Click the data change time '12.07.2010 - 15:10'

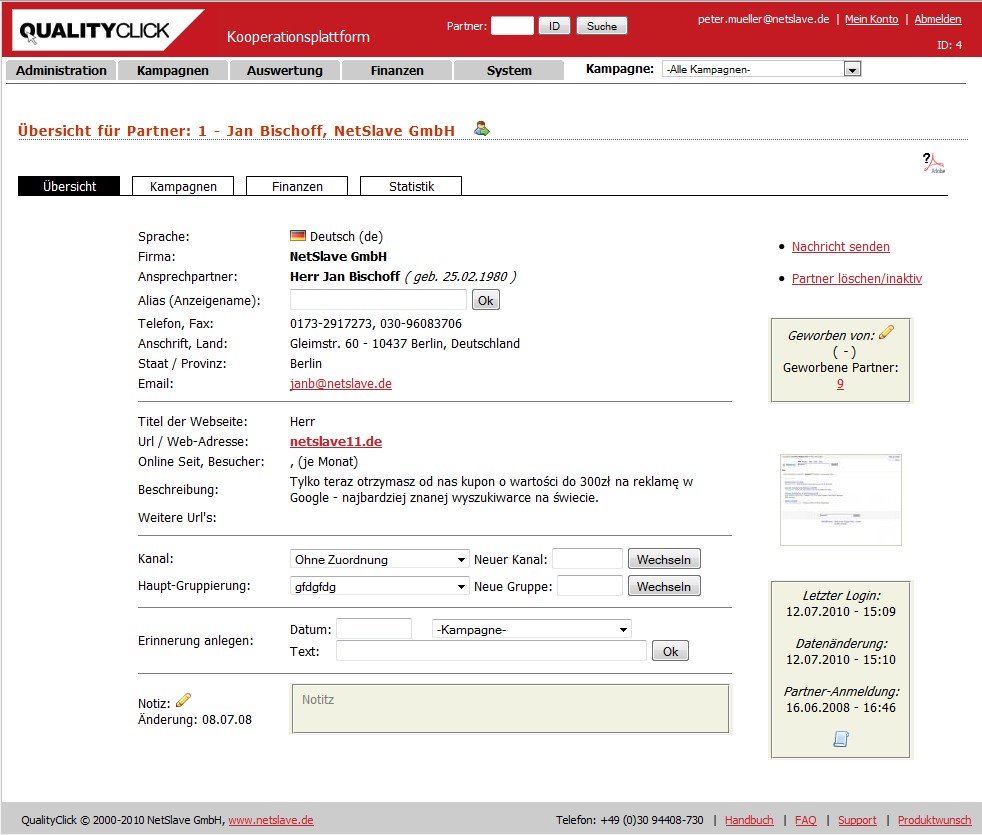pyautogui.click(x=840, y=660)
